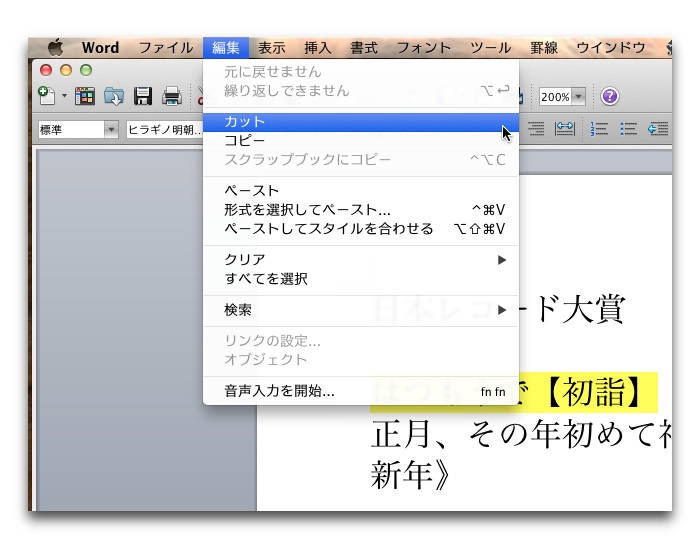Open the arrow beside New Document icon
Image resolution: width=700 pixels, height=547 pixels.
click(64, 96)
